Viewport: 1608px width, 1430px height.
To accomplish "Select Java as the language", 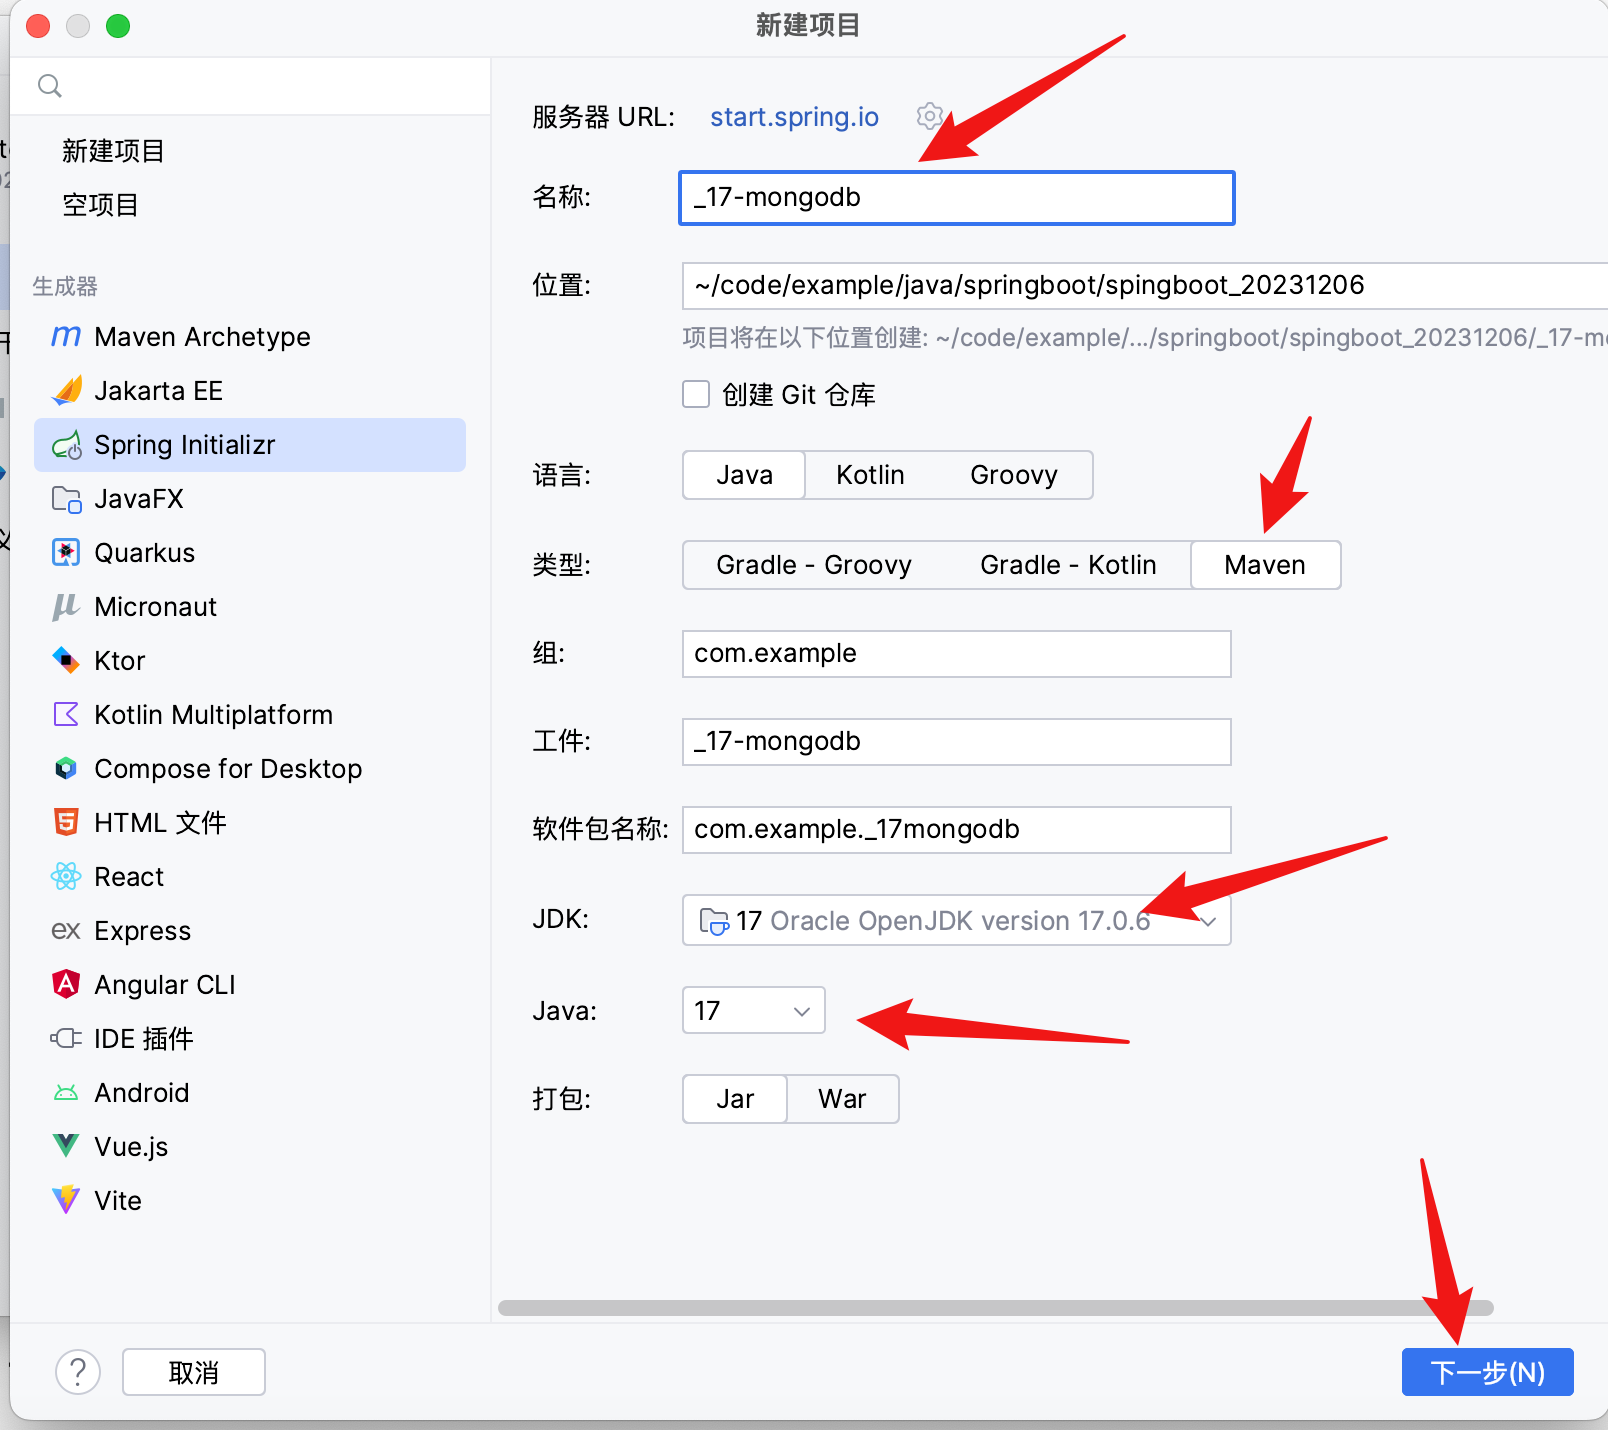I will pyautogui.click(x=744, y=475).
